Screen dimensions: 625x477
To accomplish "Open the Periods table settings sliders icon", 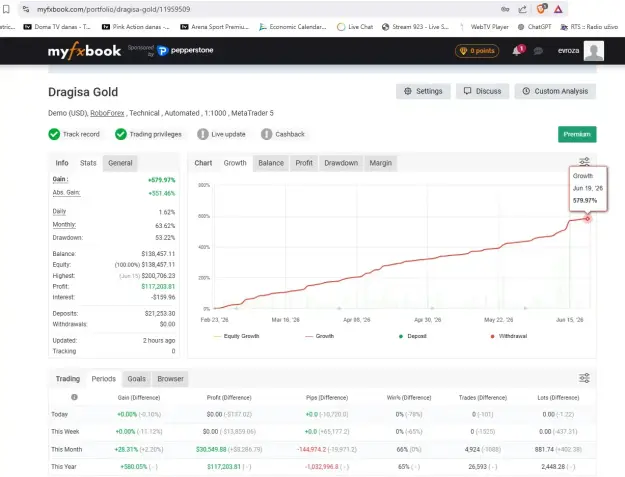I will [584, 378].
